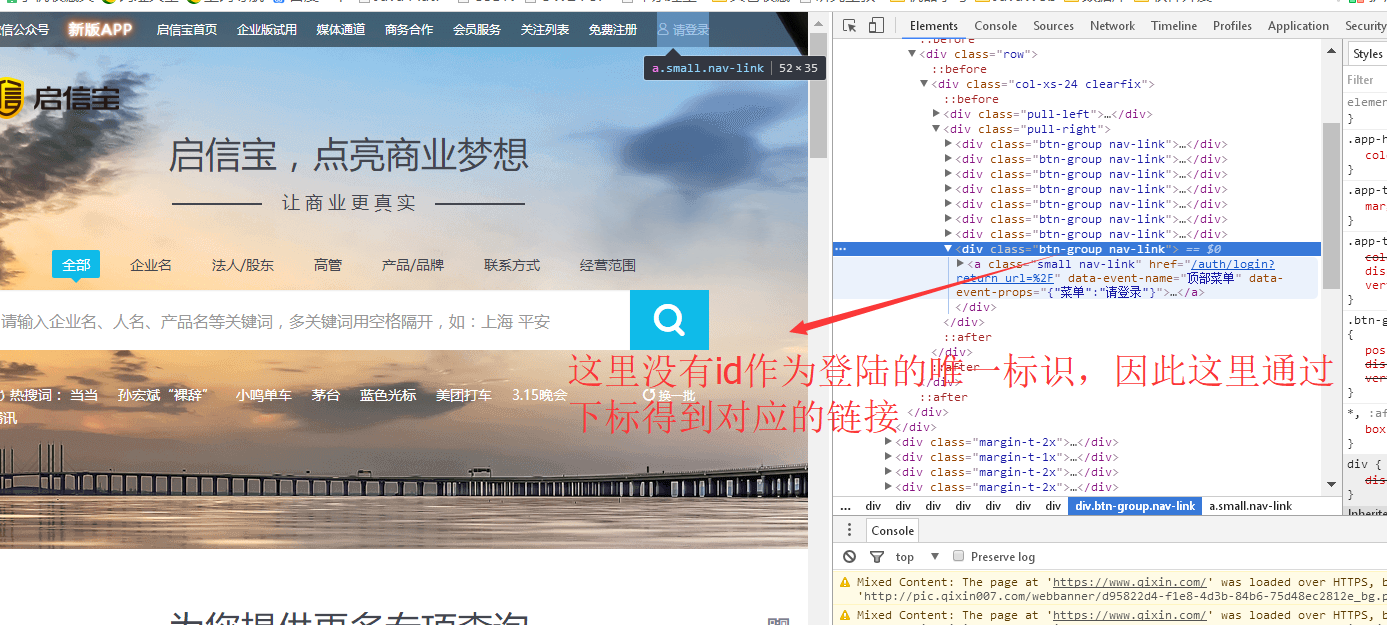Image resolution: width=1387 pixels, height=625 pixels.
Task: Click the a.small.nav-link breadcrumb
Action: [x=1250, y=506]
